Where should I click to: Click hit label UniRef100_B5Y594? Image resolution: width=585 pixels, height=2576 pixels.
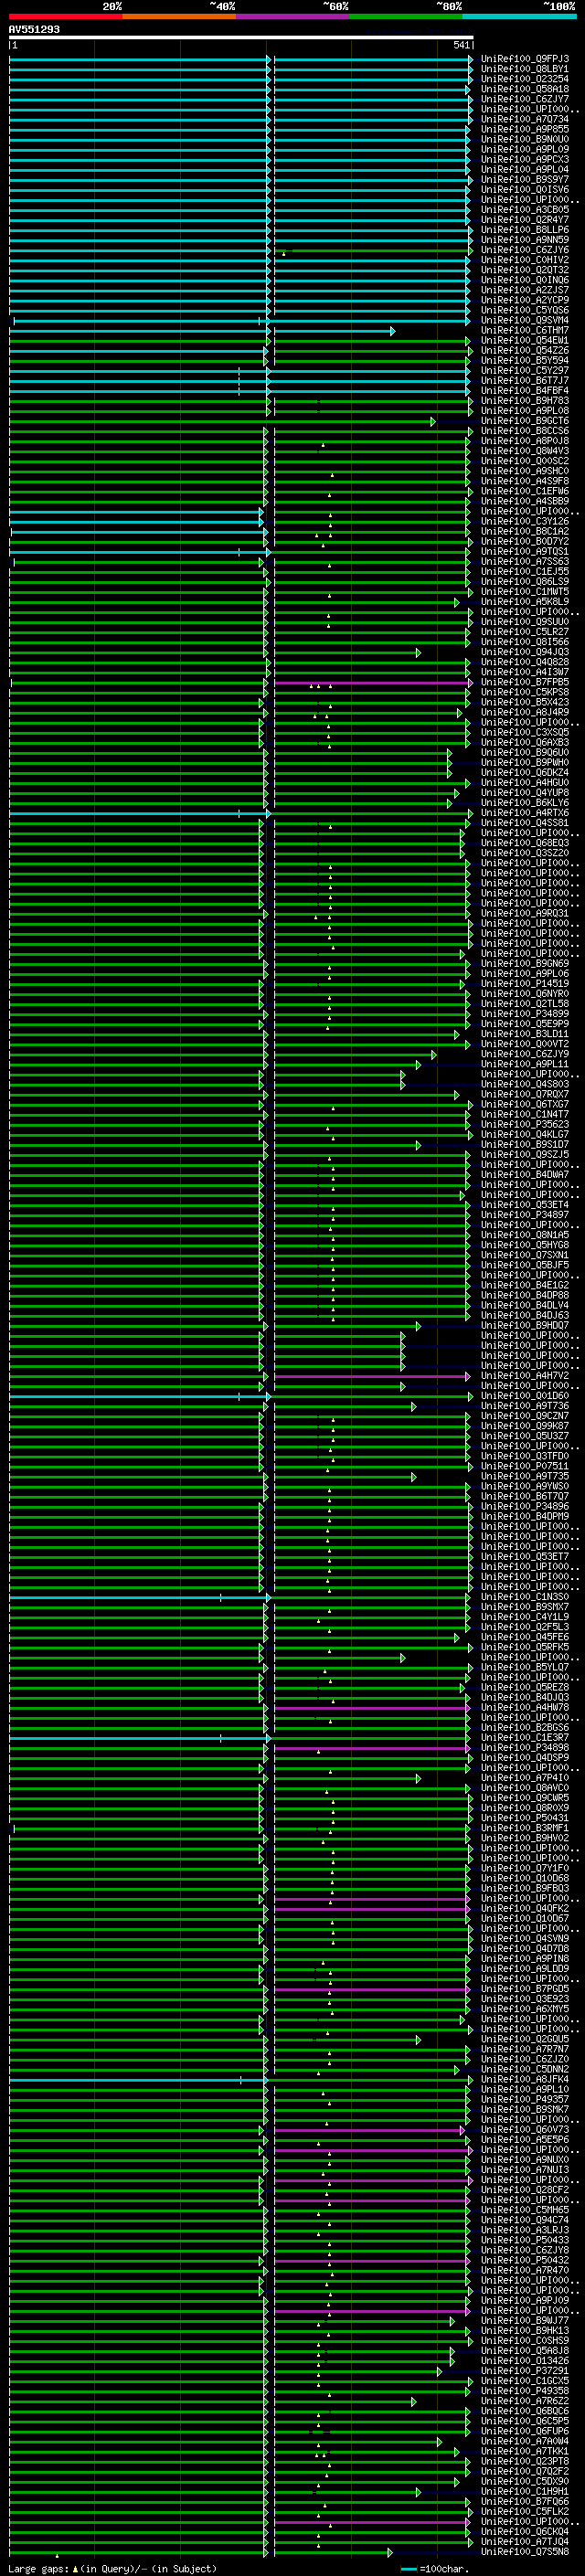[x=524, y=360]
